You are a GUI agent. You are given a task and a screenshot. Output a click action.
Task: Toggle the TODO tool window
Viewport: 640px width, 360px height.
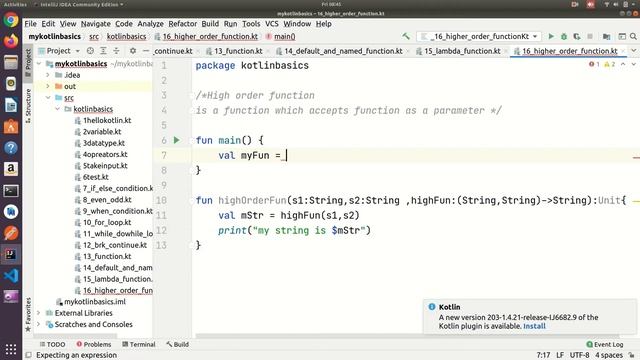tap(52, 344)
